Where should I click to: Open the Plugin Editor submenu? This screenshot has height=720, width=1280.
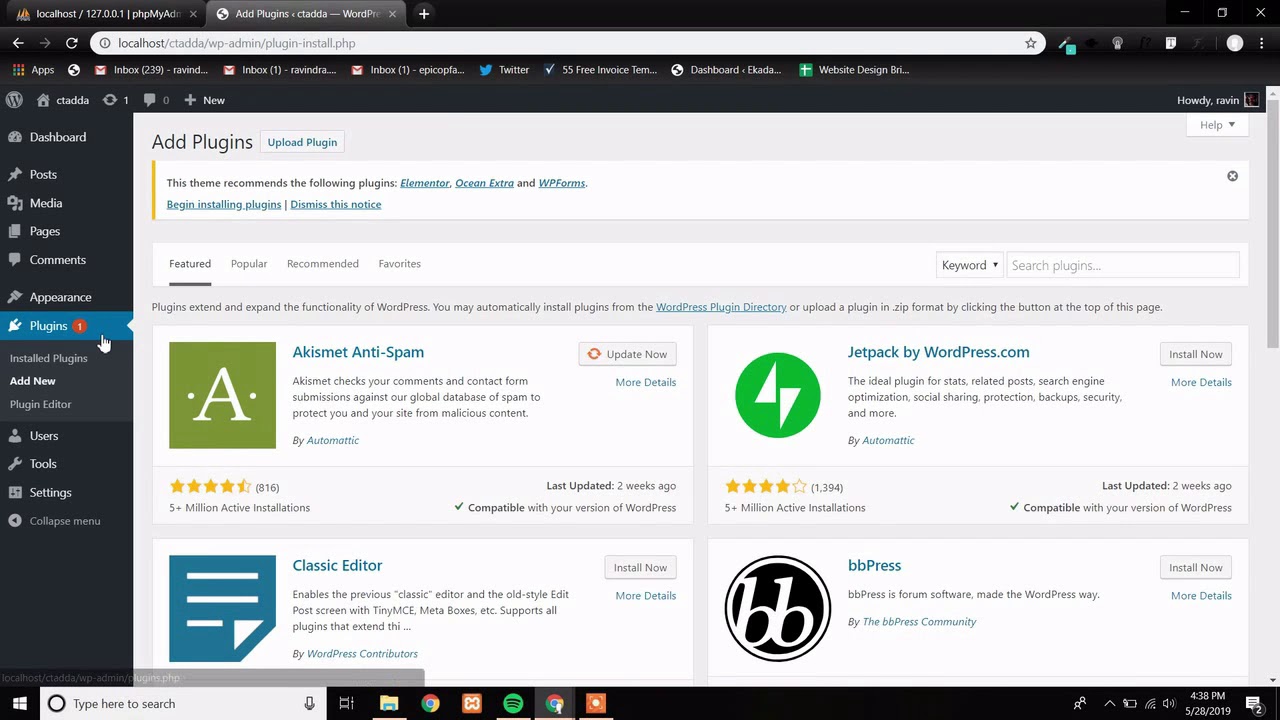click(x=40, y=404)
